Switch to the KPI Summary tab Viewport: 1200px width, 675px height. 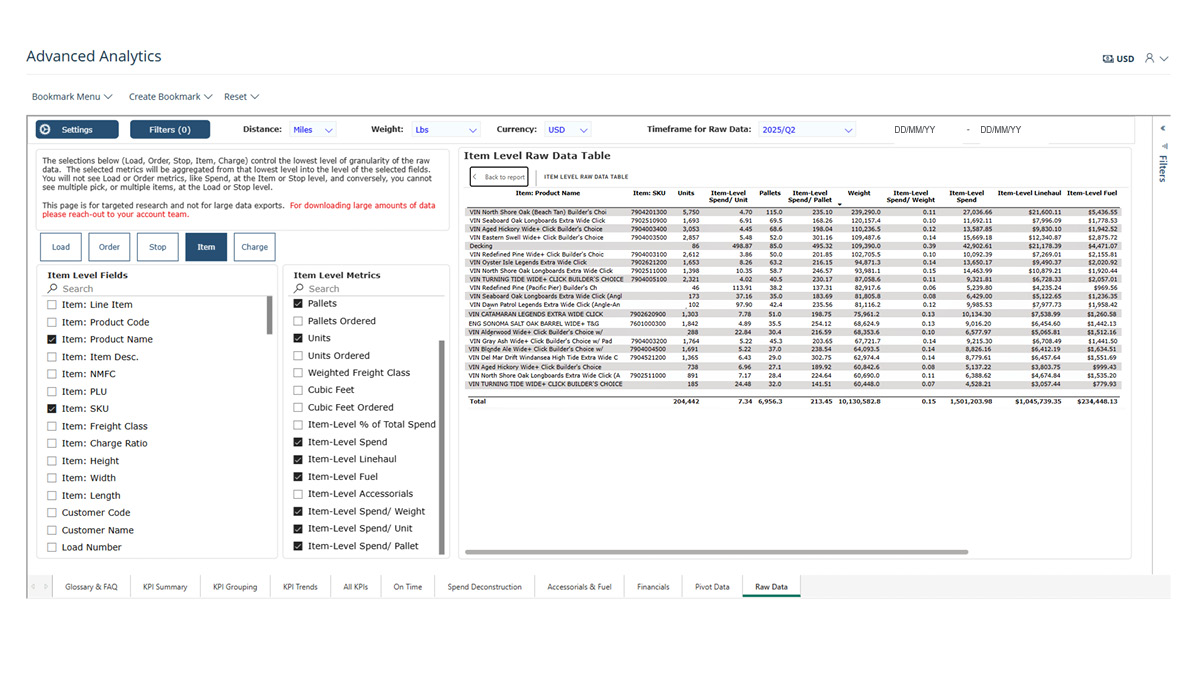pyautogui.click(x=164, y=587)
